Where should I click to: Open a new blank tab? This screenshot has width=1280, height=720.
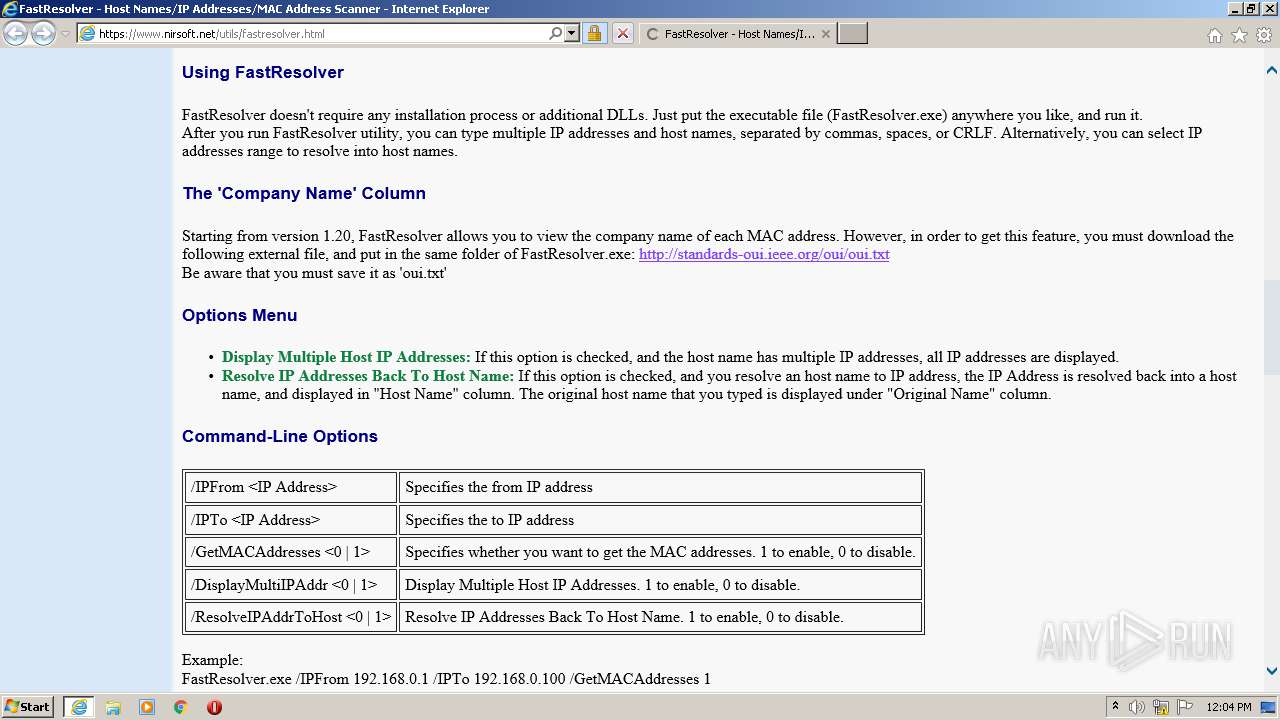[x=852, y=34]
